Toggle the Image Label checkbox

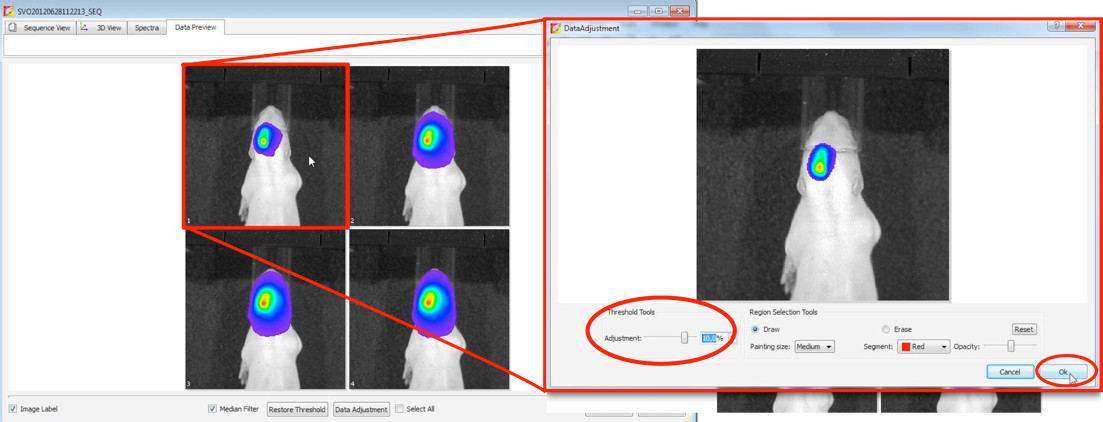pos(13,409)
